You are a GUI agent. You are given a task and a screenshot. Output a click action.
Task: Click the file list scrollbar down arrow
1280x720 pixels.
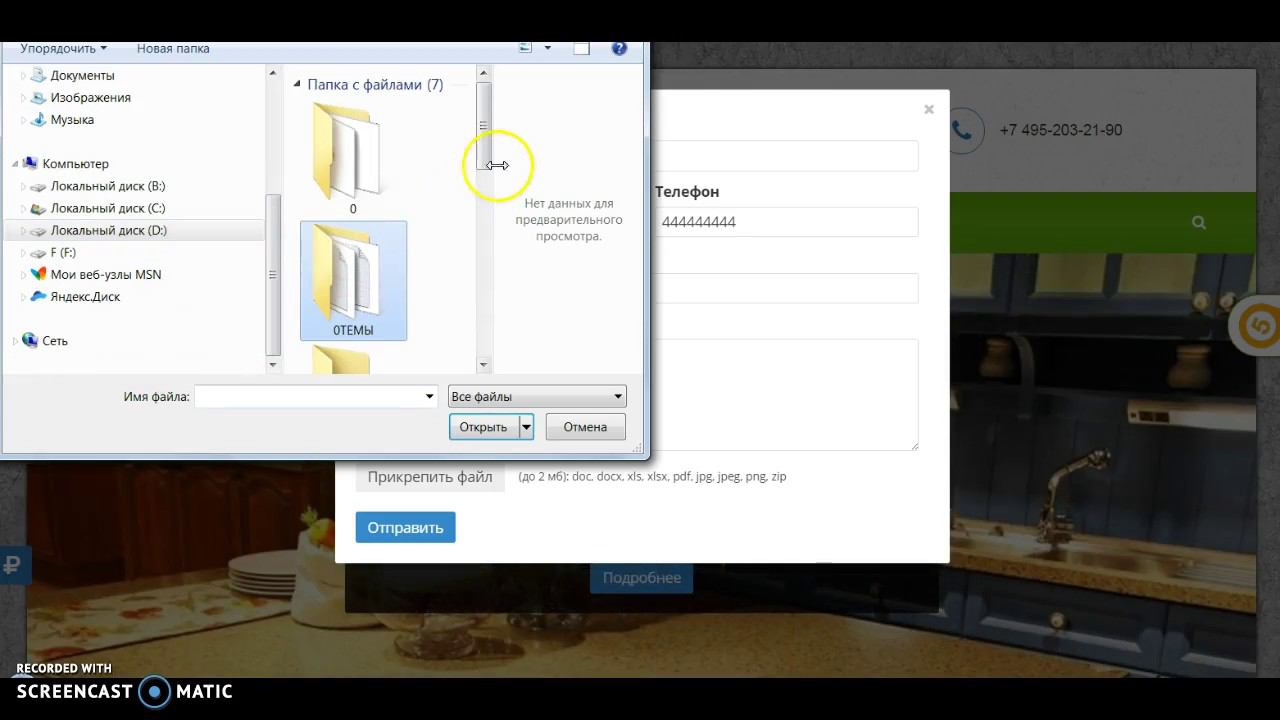[x=484, y=366]
